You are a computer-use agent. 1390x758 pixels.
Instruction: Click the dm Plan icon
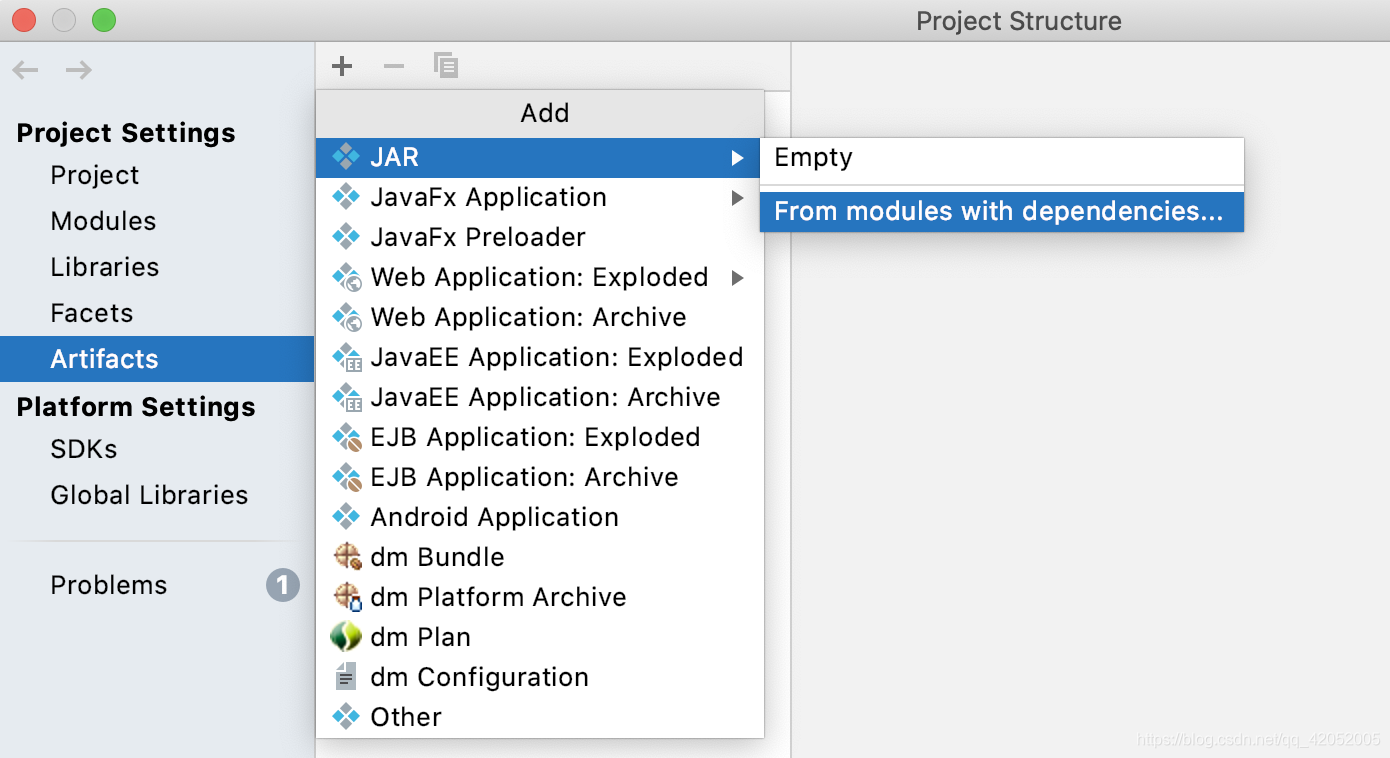pos(346,637)
